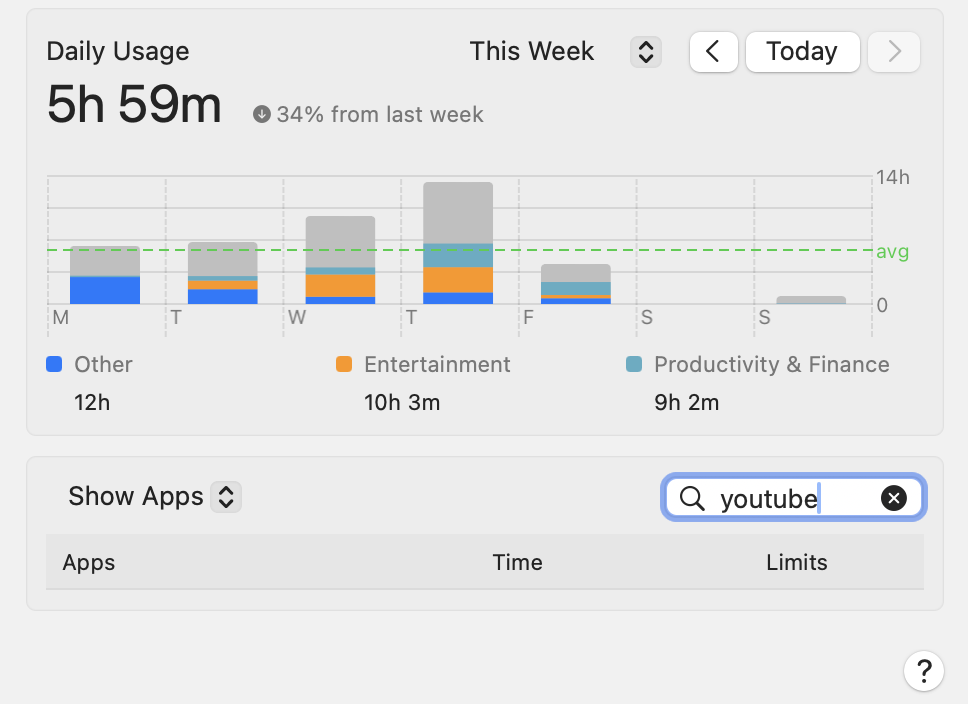Screen dimensions: 968x704
Task: Click the magnifying glass search icon
Action: click(x=692, y=498)
